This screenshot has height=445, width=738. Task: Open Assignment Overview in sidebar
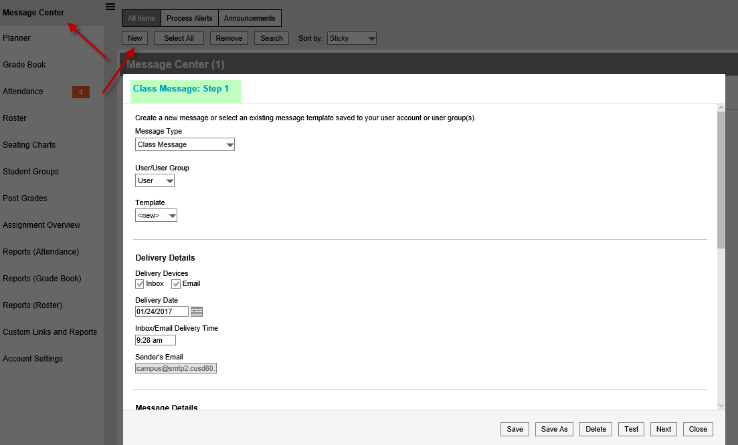pyautogui.click(x=41, y=225)
